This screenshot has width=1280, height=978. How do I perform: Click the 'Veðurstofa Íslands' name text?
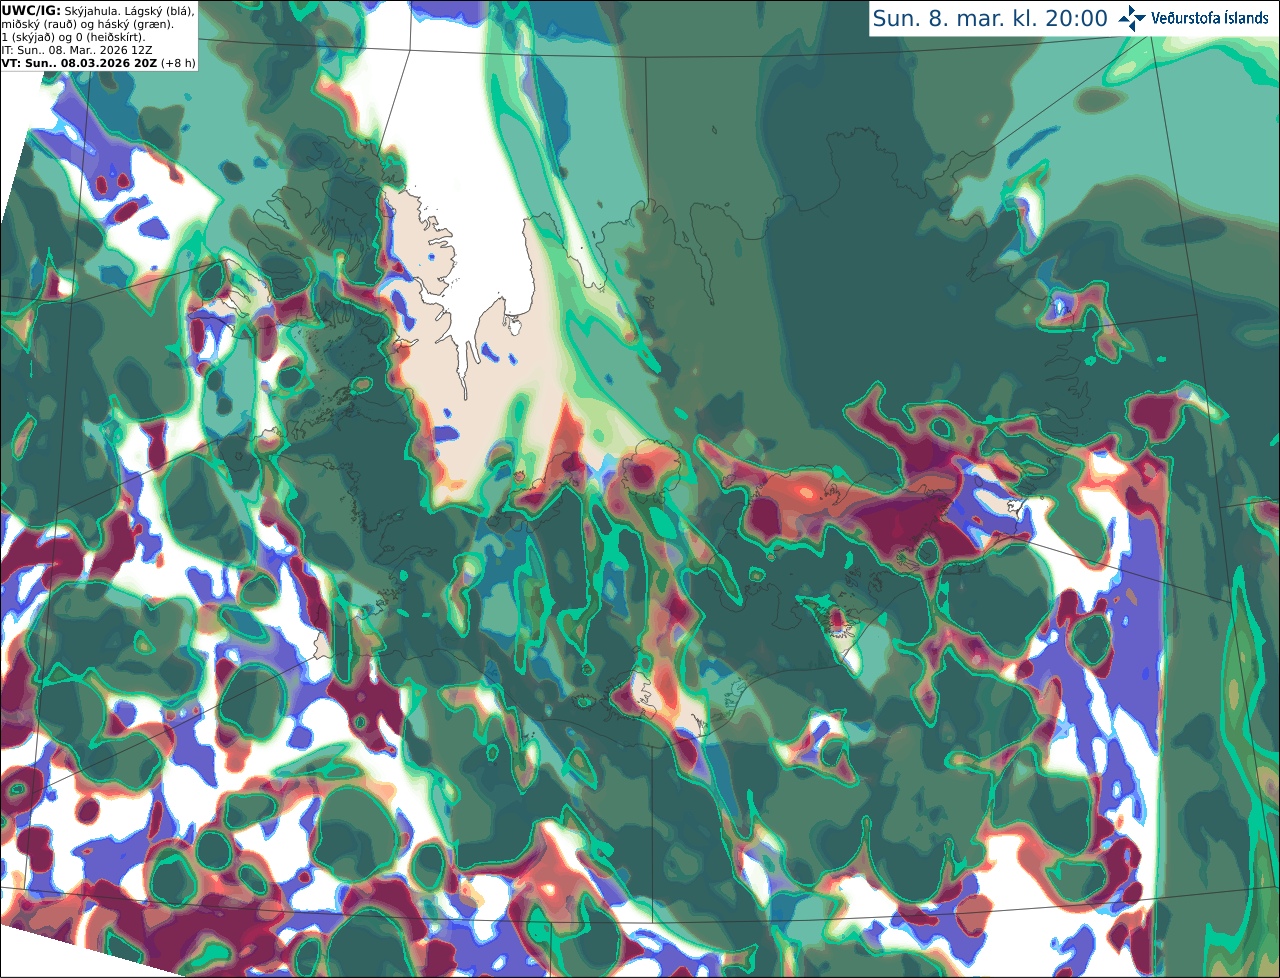point(1210,18)
